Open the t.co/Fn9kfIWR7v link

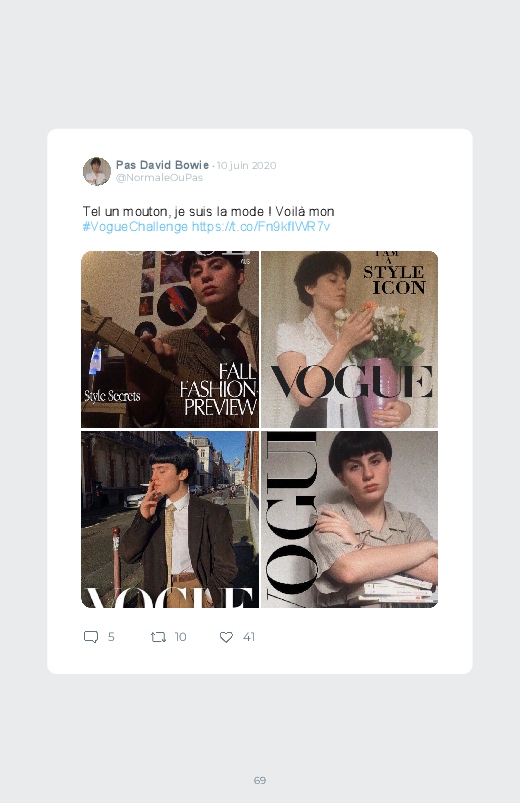pyautogui.click(x=261, y=226)
